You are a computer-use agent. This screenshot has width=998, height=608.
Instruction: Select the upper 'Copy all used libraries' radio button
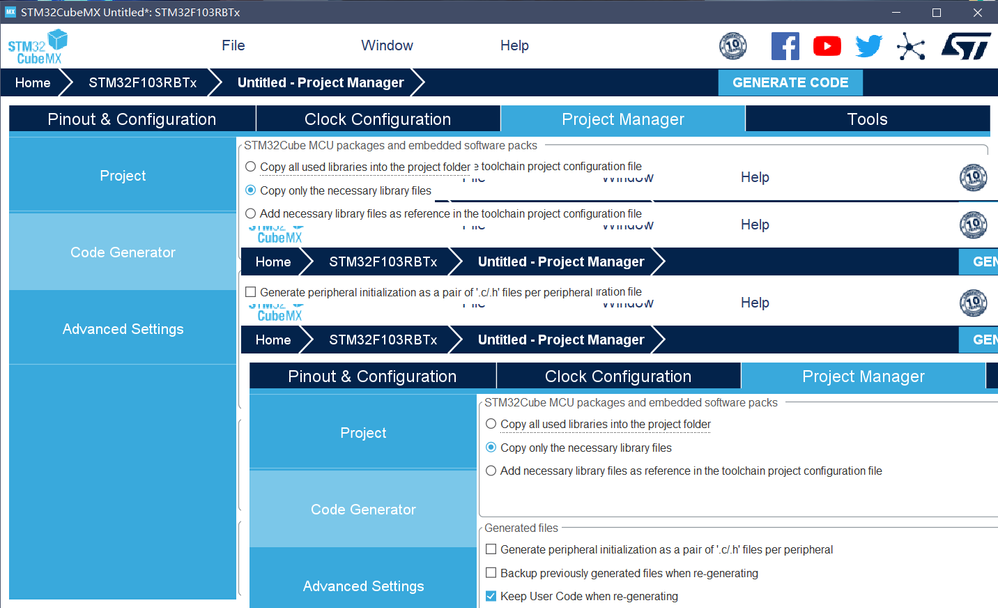(x=251, y=167)
